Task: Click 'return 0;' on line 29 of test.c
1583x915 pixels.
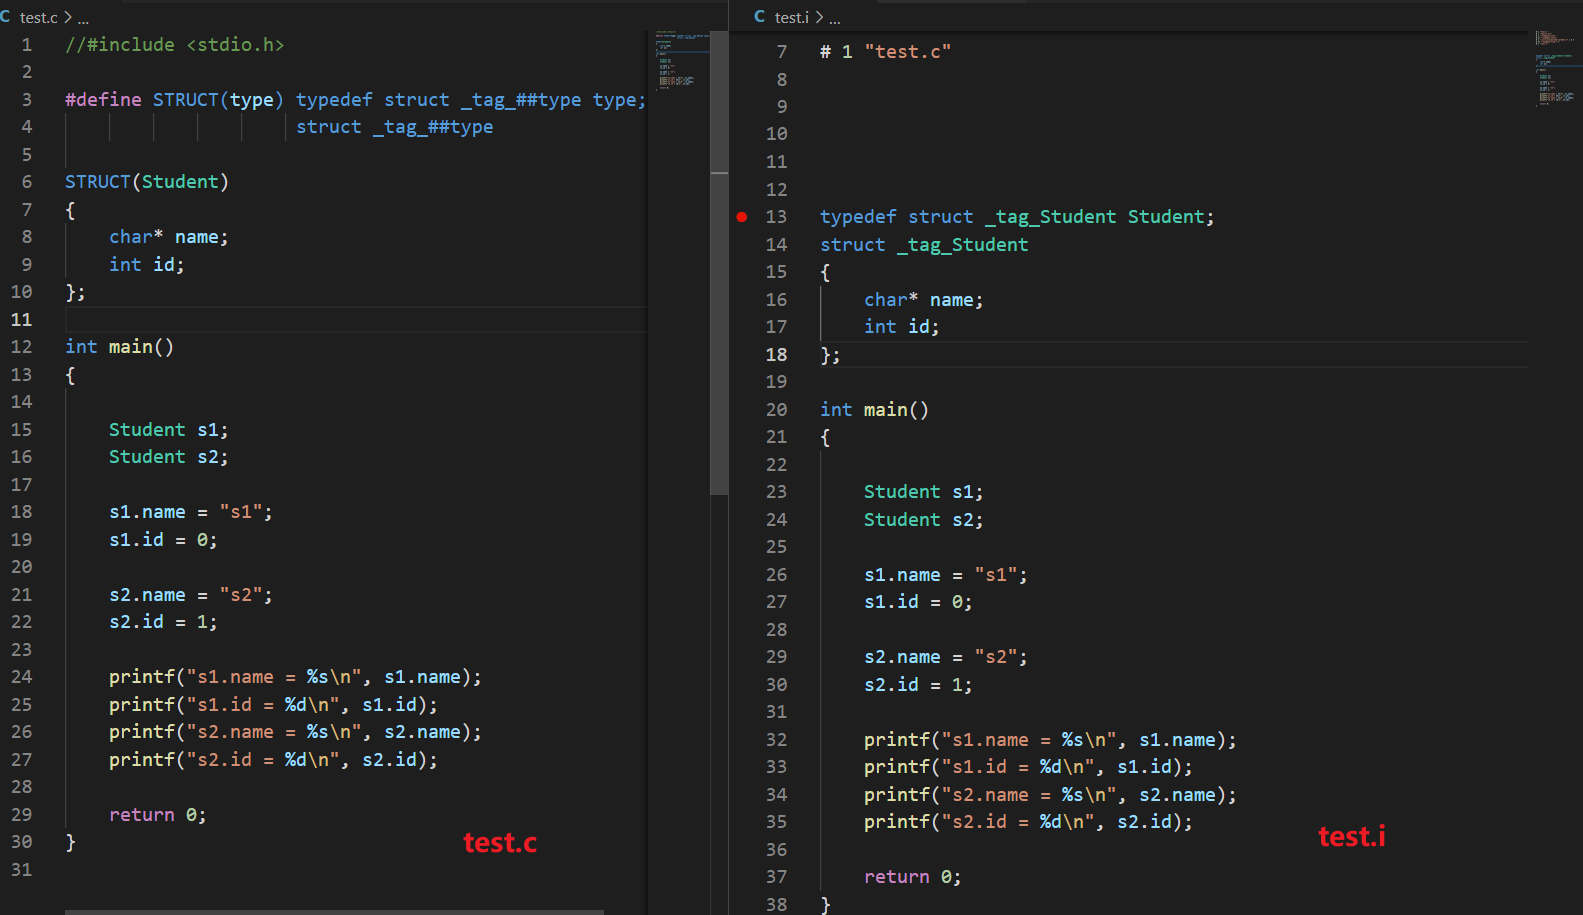Action: [x=158, y=815]
